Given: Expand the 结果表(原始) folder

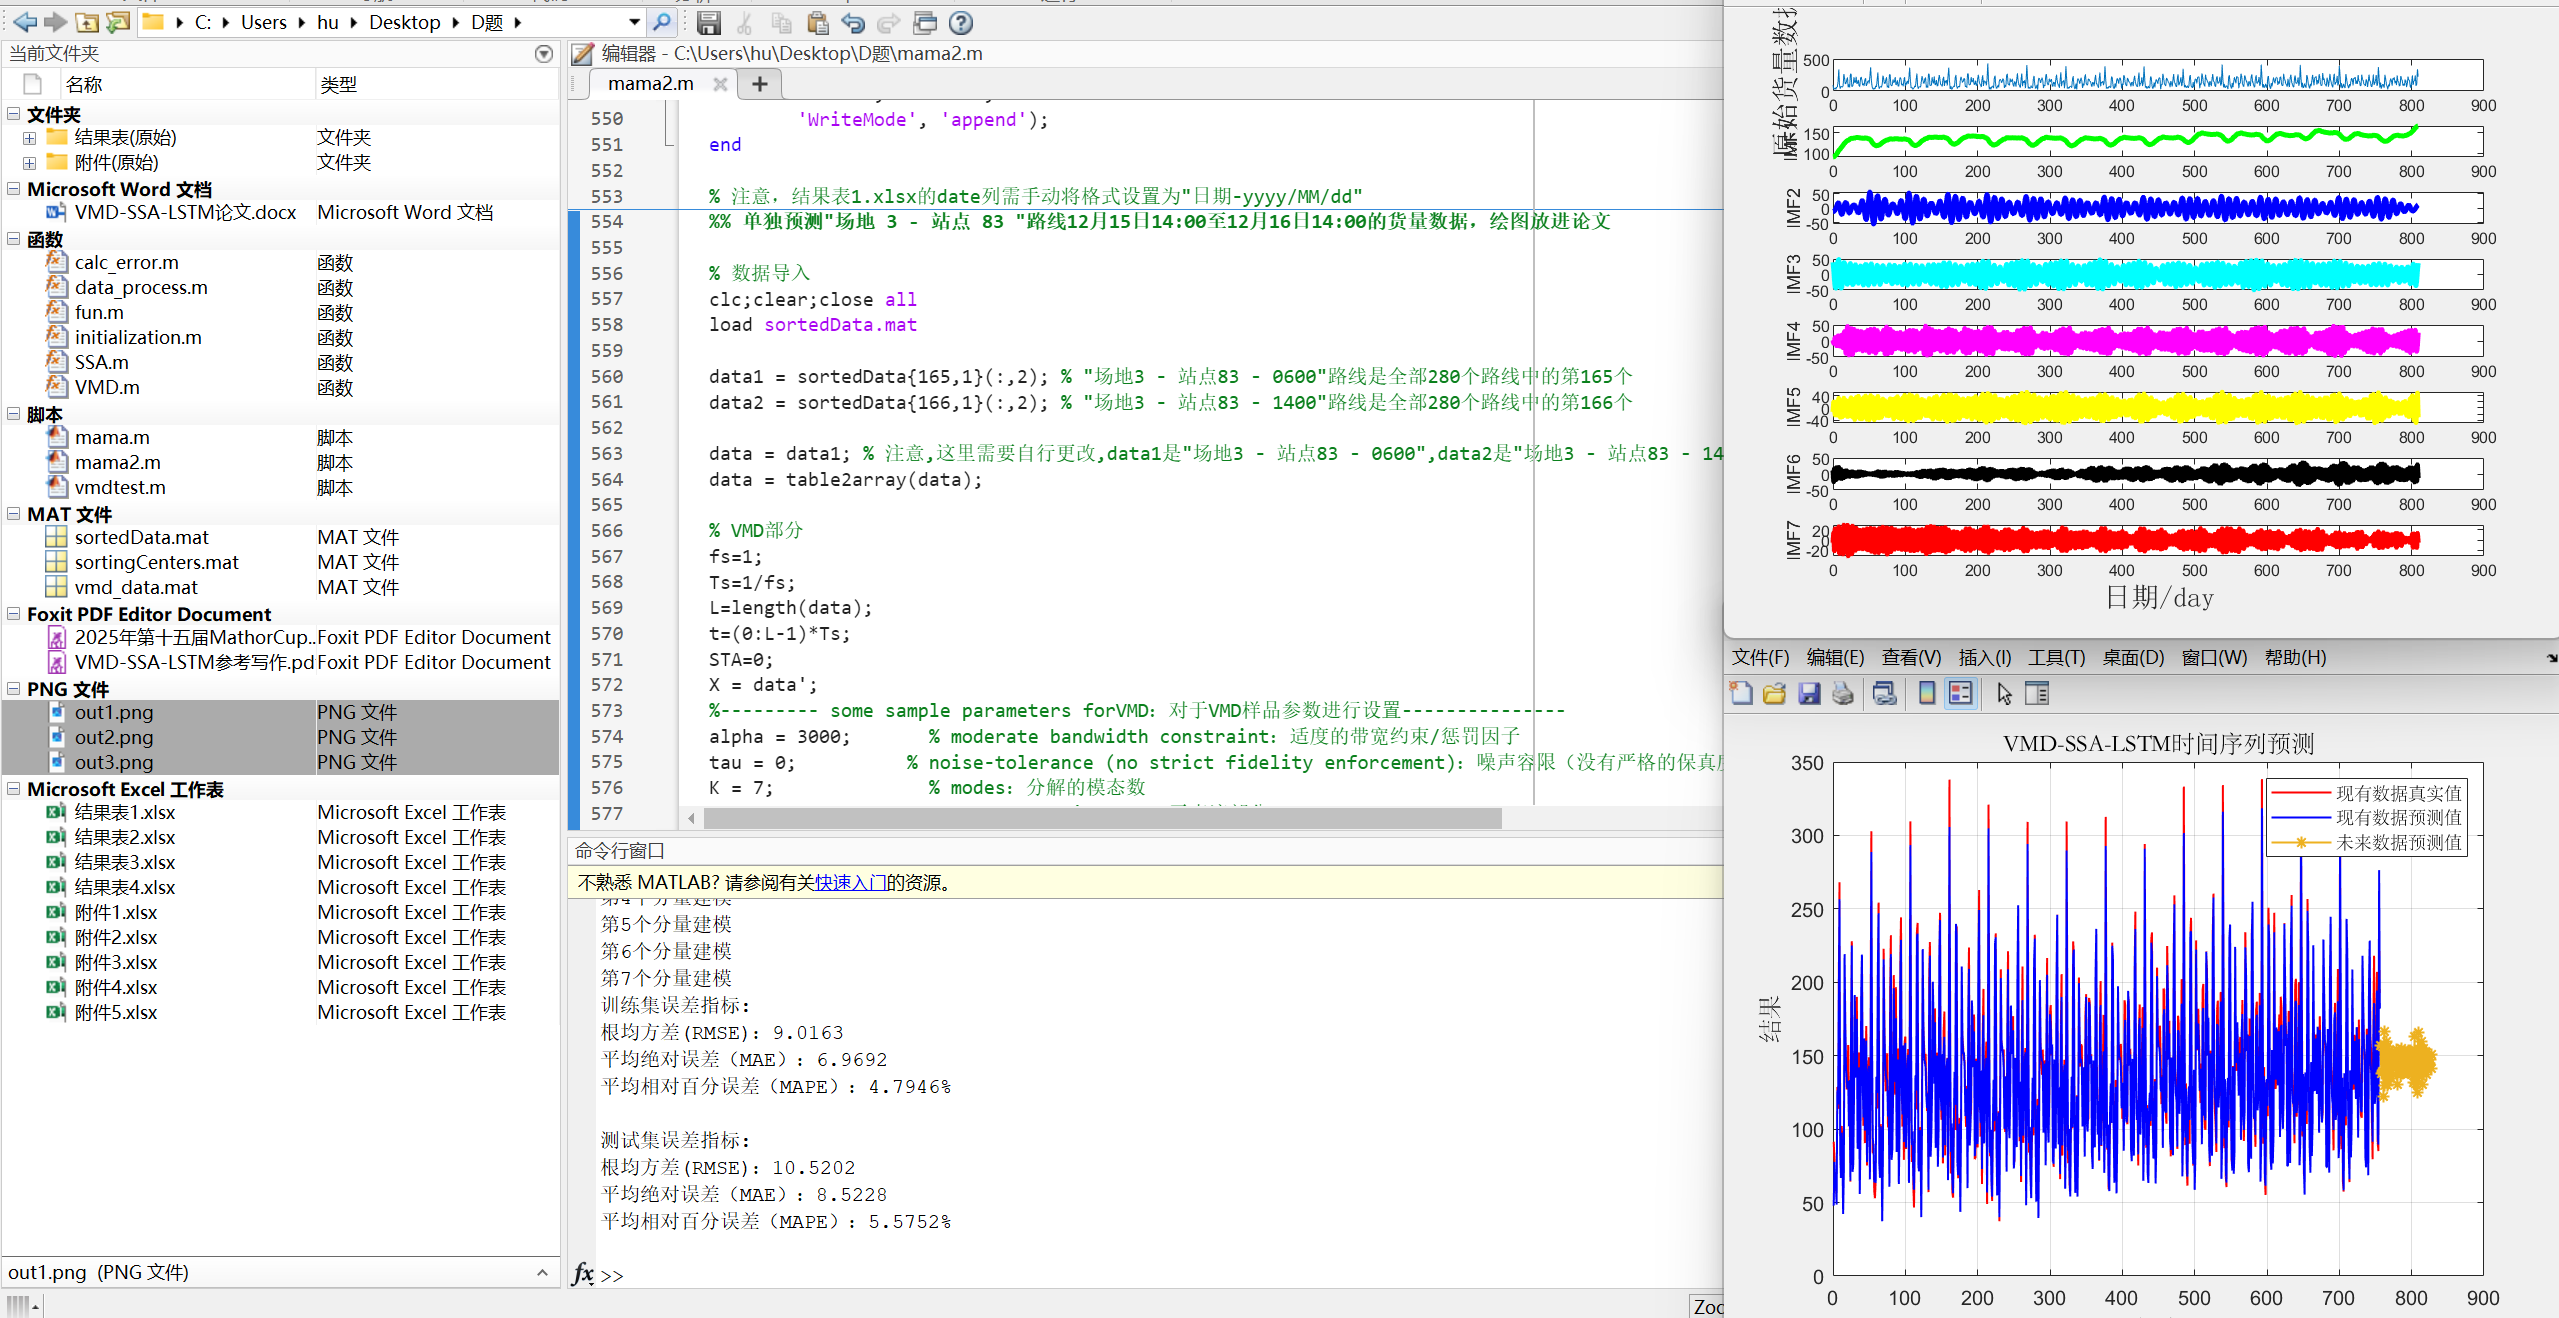Looking at the screenshot, I should 29,138.
